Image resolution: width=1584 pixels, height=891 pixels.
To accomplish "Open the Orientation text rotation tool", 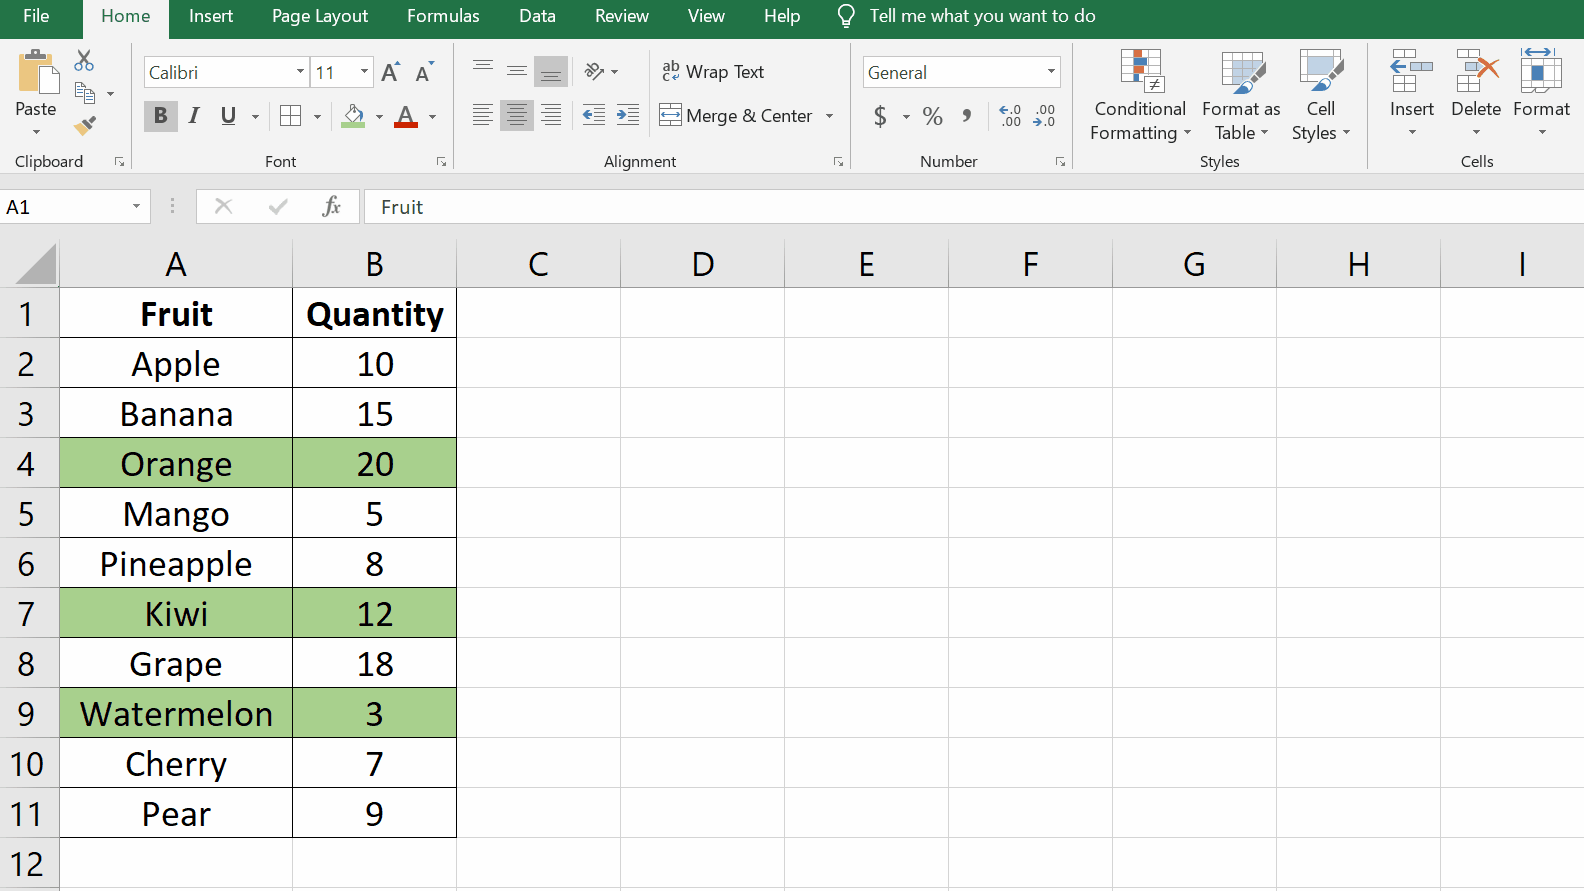I will (x=595, y=71).
